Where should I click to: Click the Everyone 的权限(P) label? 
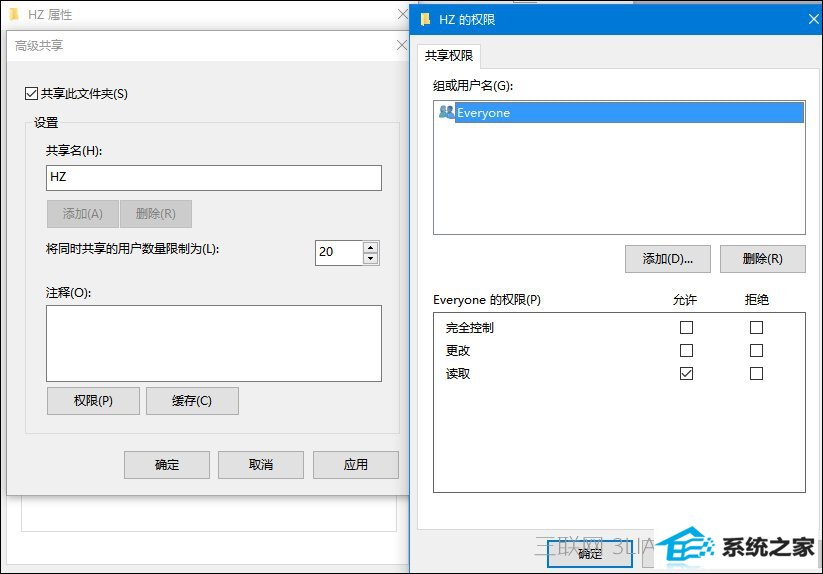click(x=487, y=300)
